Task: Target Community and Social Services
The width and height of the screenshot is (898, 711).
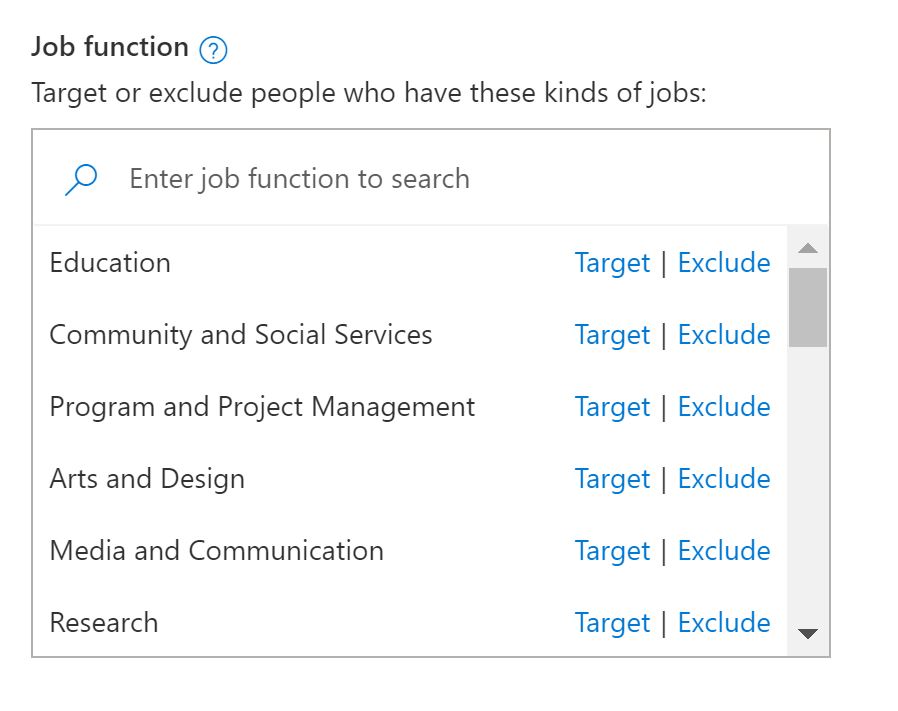Action: pyautogui.click(x=612, y=335)
